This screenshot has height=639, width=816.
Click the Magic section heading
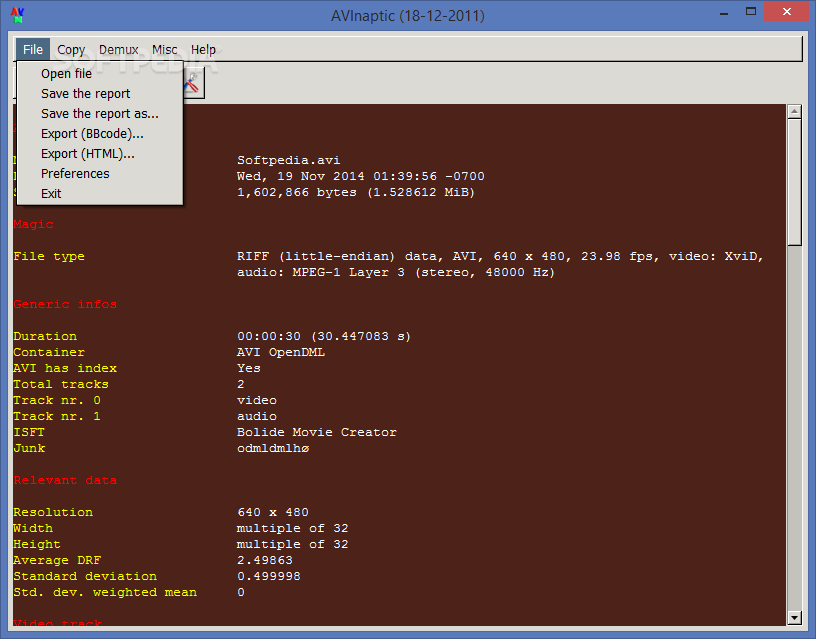33,224
